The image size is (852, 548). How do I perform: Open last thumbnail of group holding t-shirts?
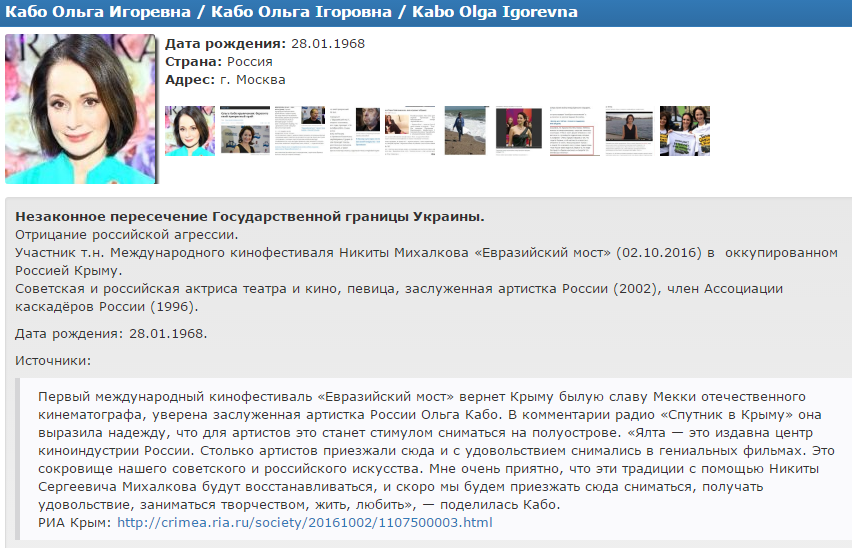click(x=685, y=130)
